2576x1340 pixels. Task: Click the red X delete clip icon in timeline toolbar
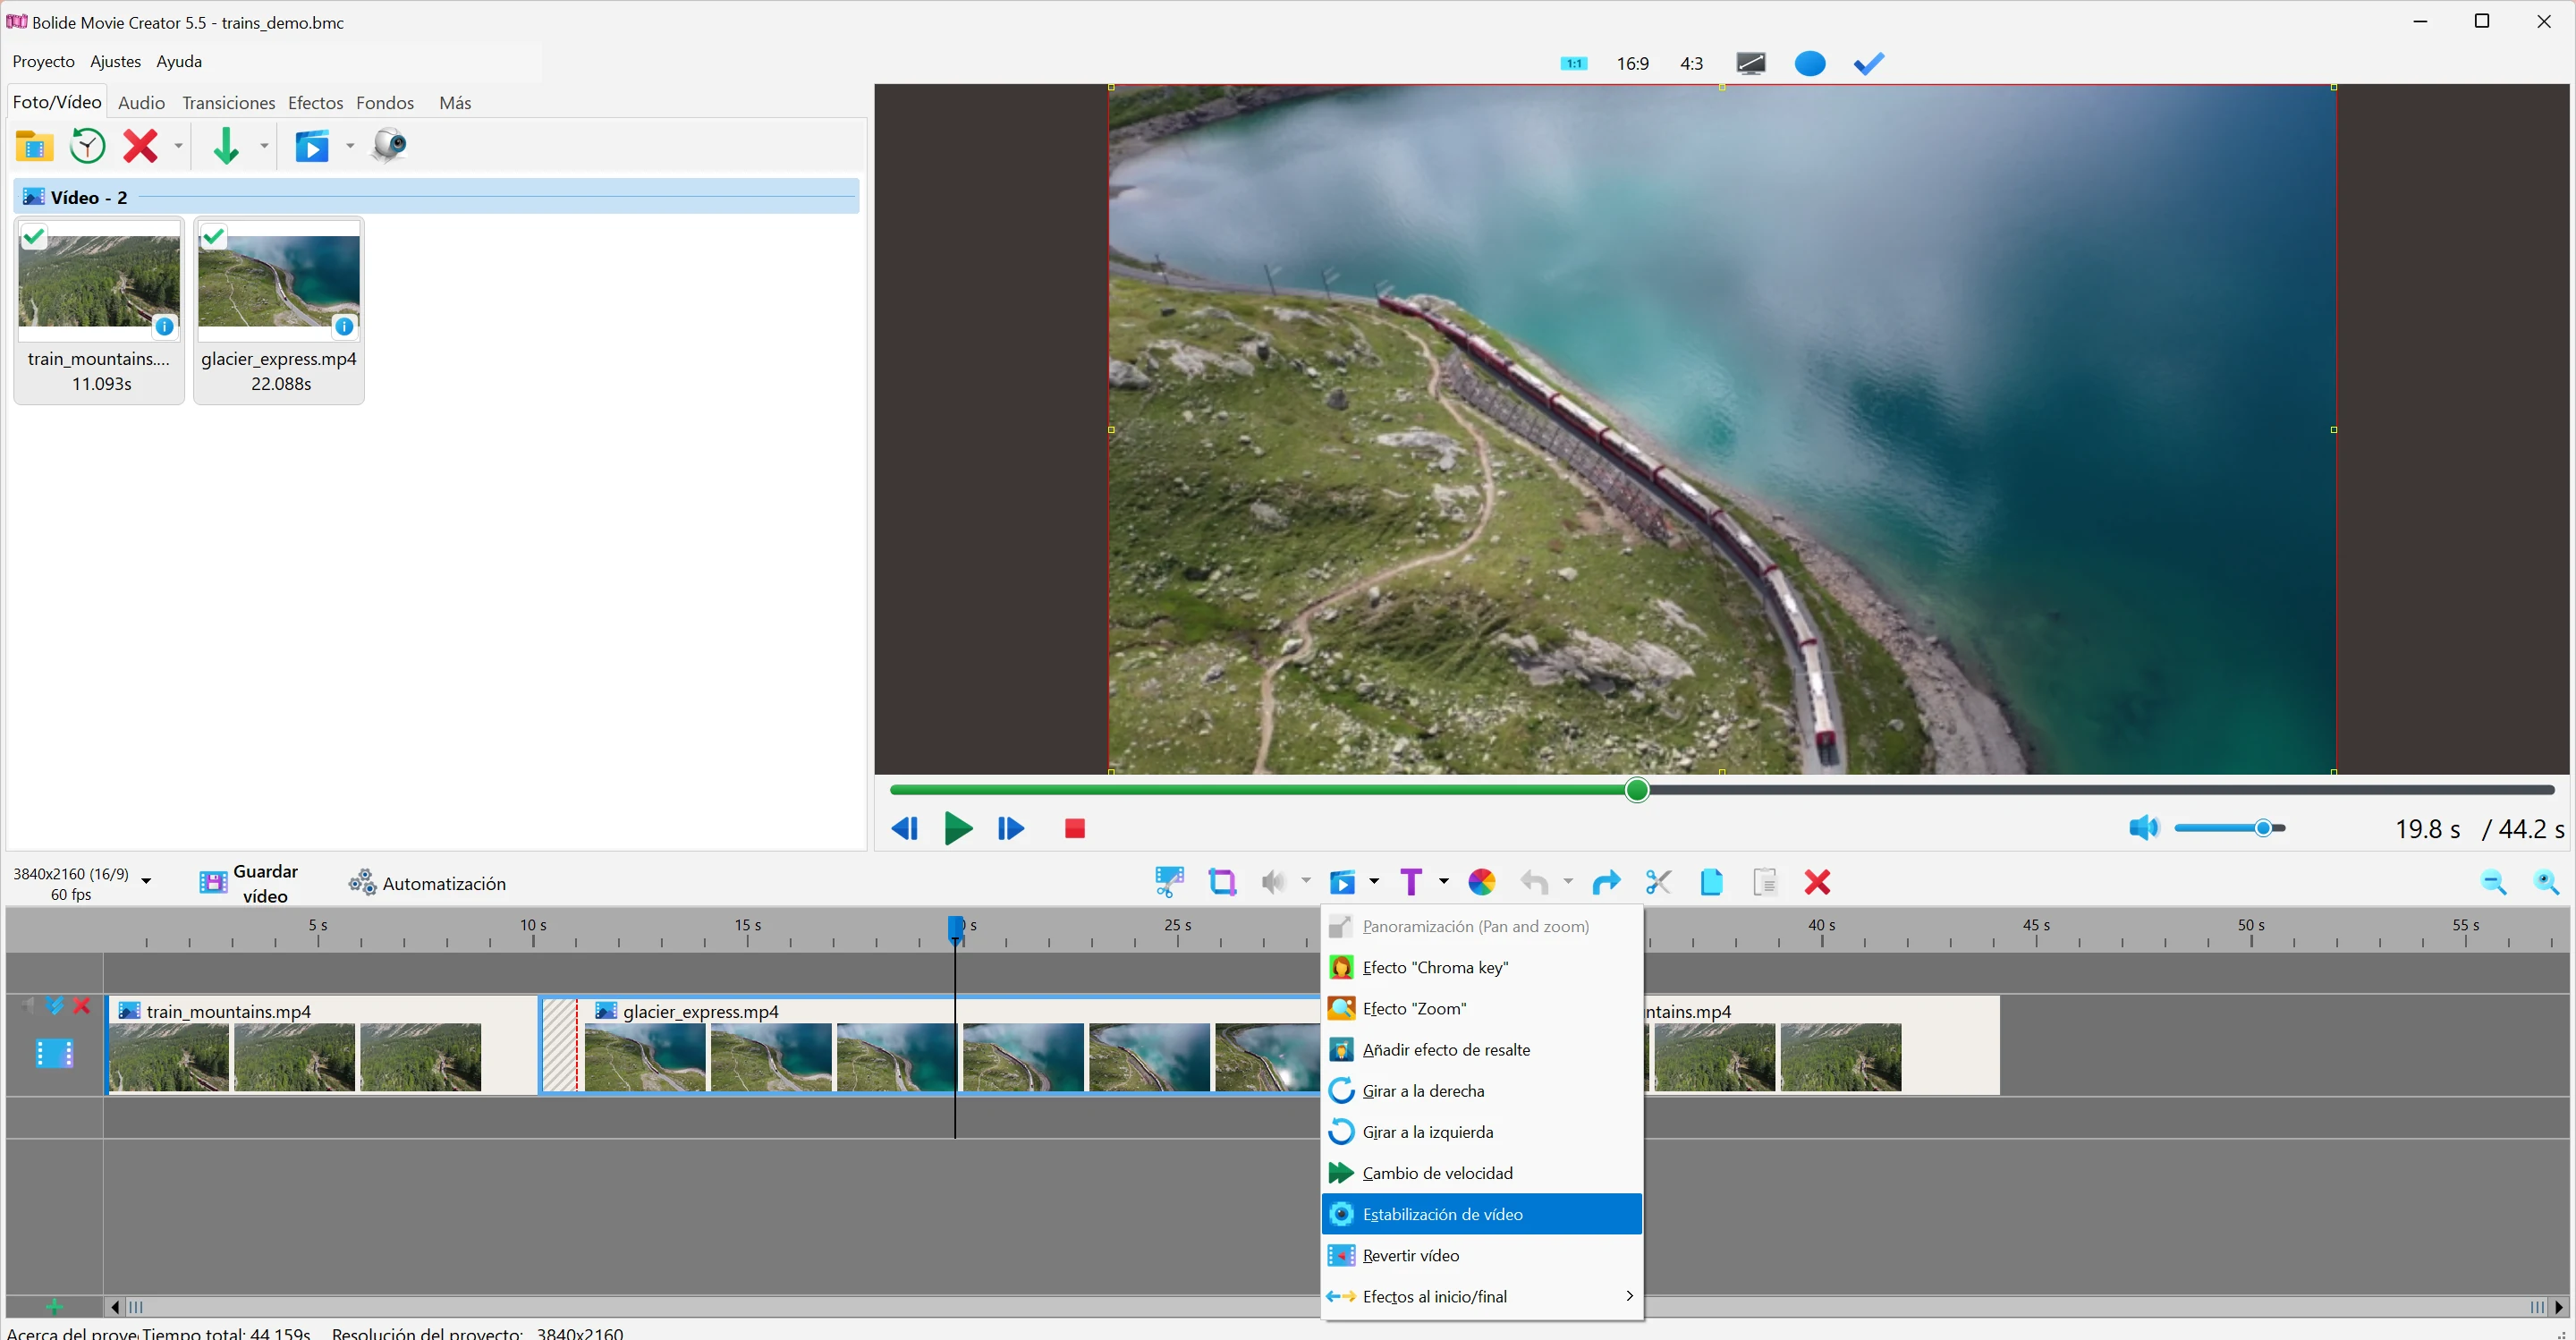click(x=1817, y=882)
